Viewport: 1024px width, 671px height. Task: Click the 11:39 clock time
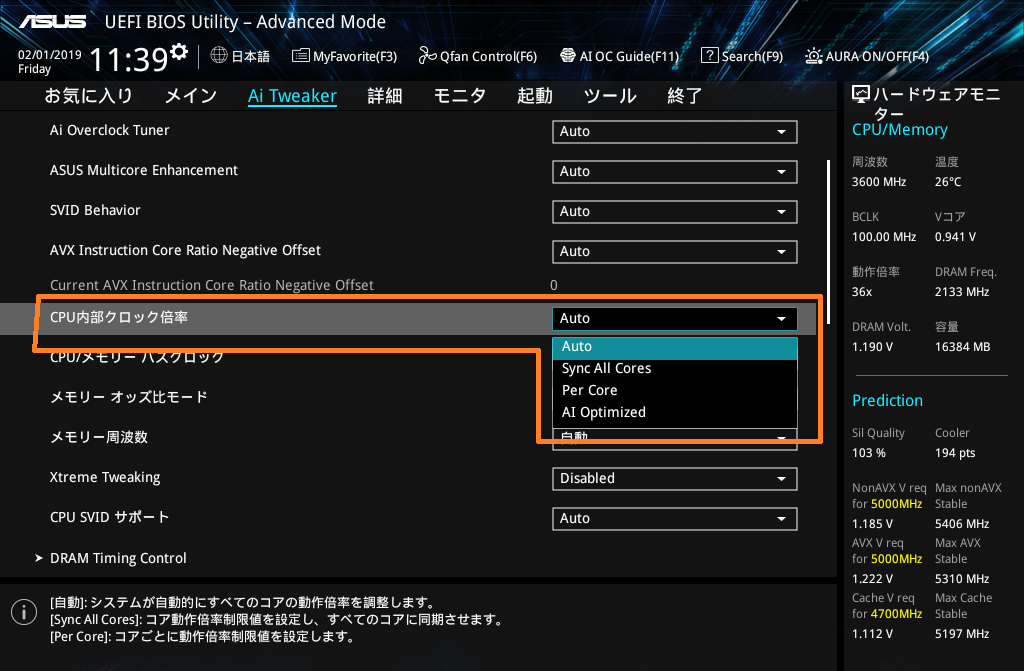129,59
